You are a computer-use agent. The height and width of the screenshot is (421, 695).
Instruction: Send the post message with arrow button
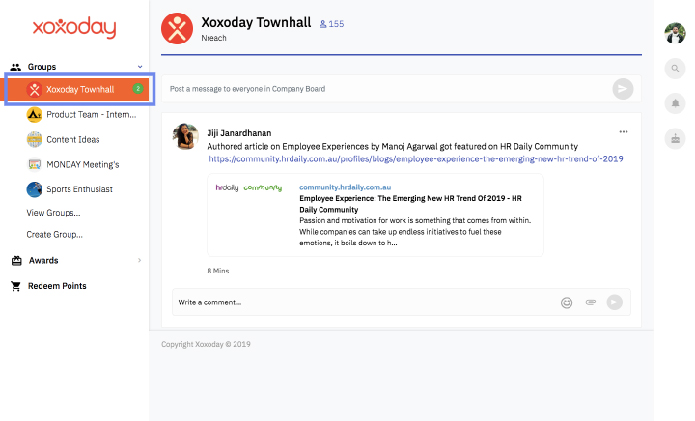coord(623,89)
